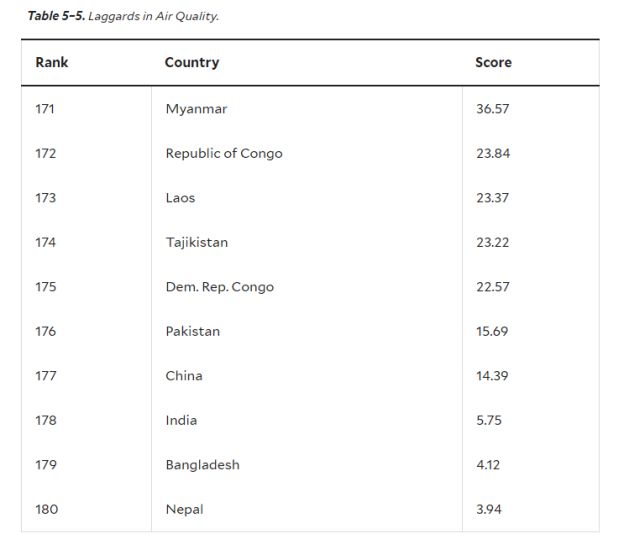Click the score value 15.69

(492, 331)
